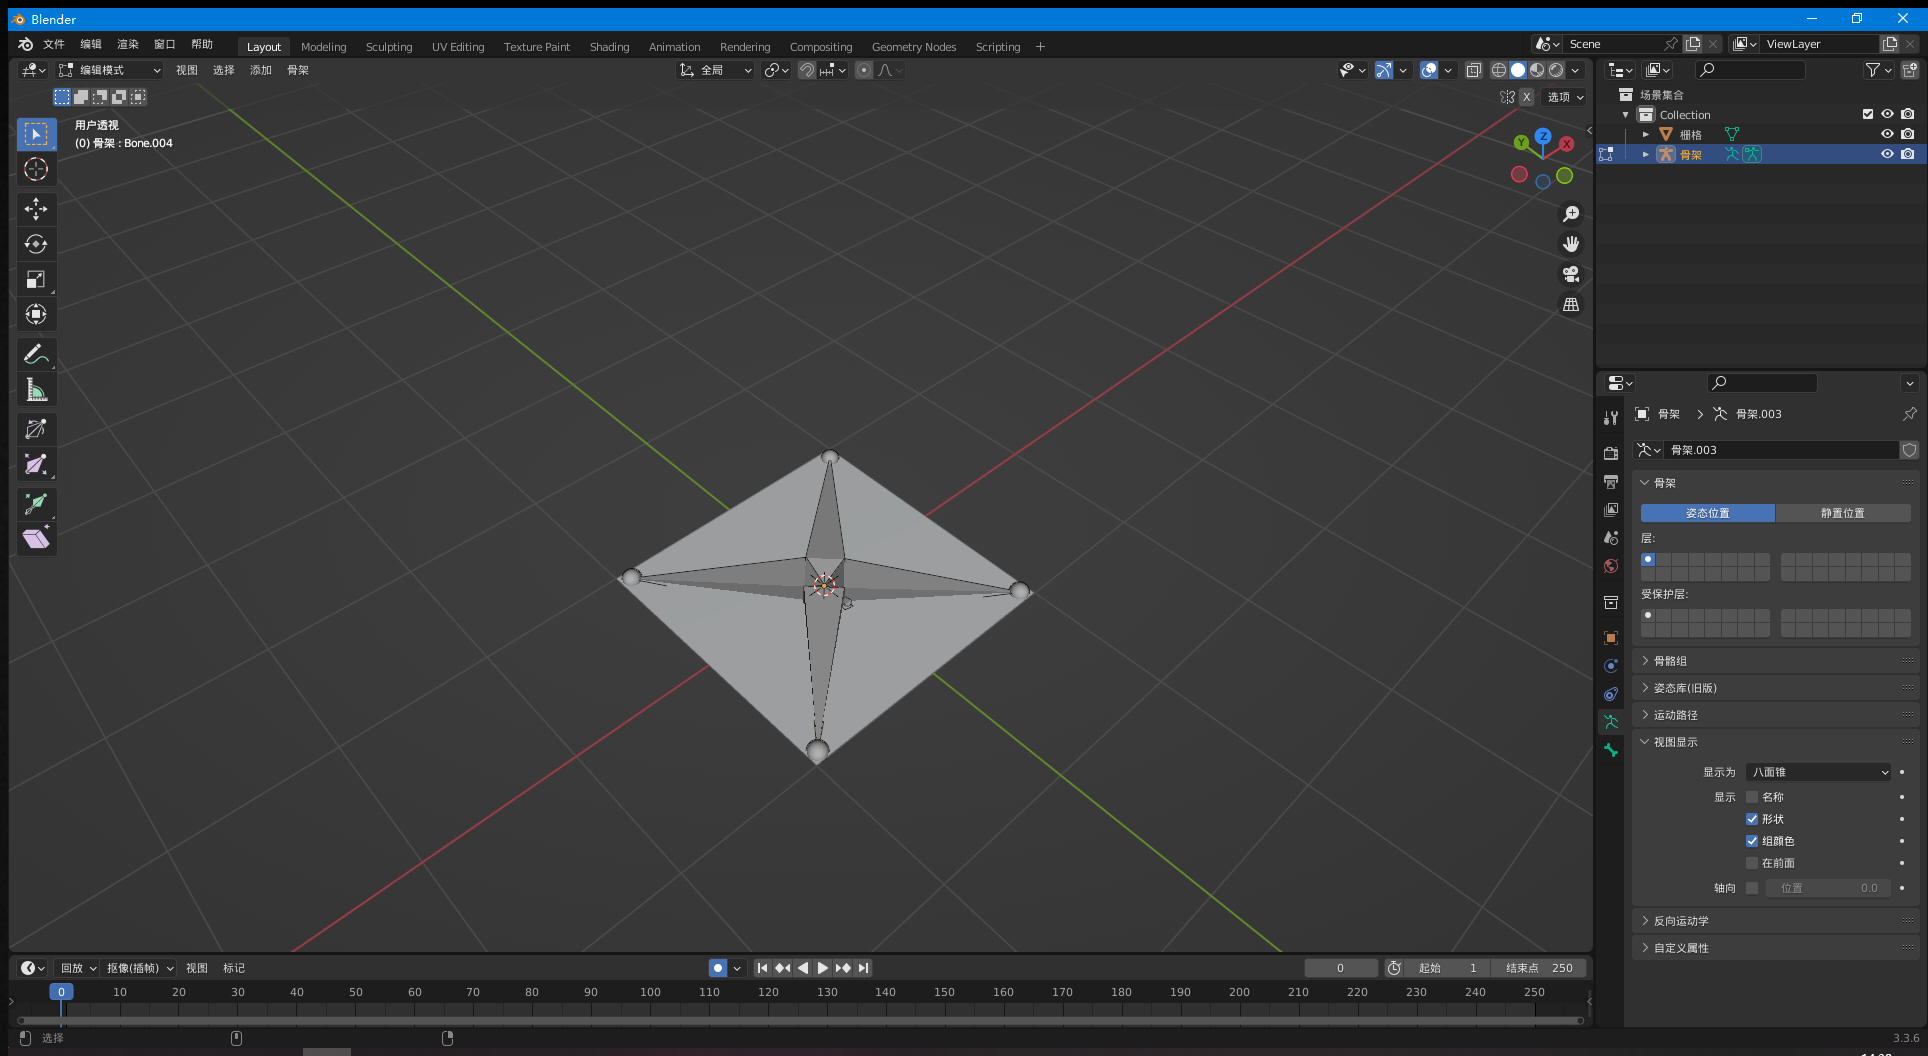Screen dimensions: 1928x1056
Task: Select the Transform tool
Action: [36, 314]
